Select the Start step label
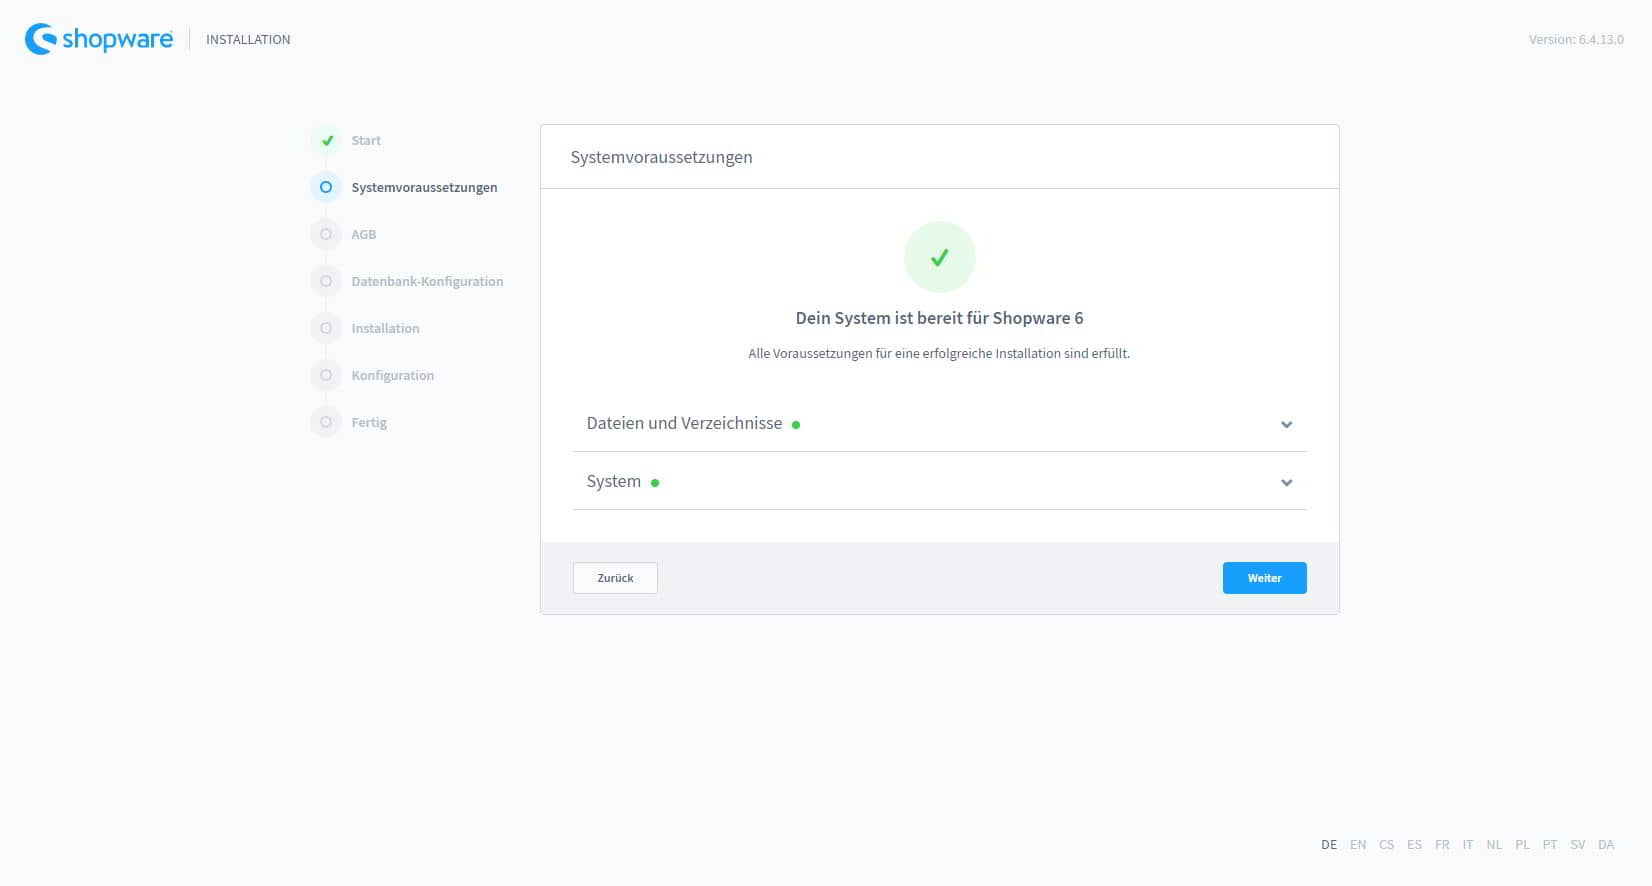 [x=366, y=141]
